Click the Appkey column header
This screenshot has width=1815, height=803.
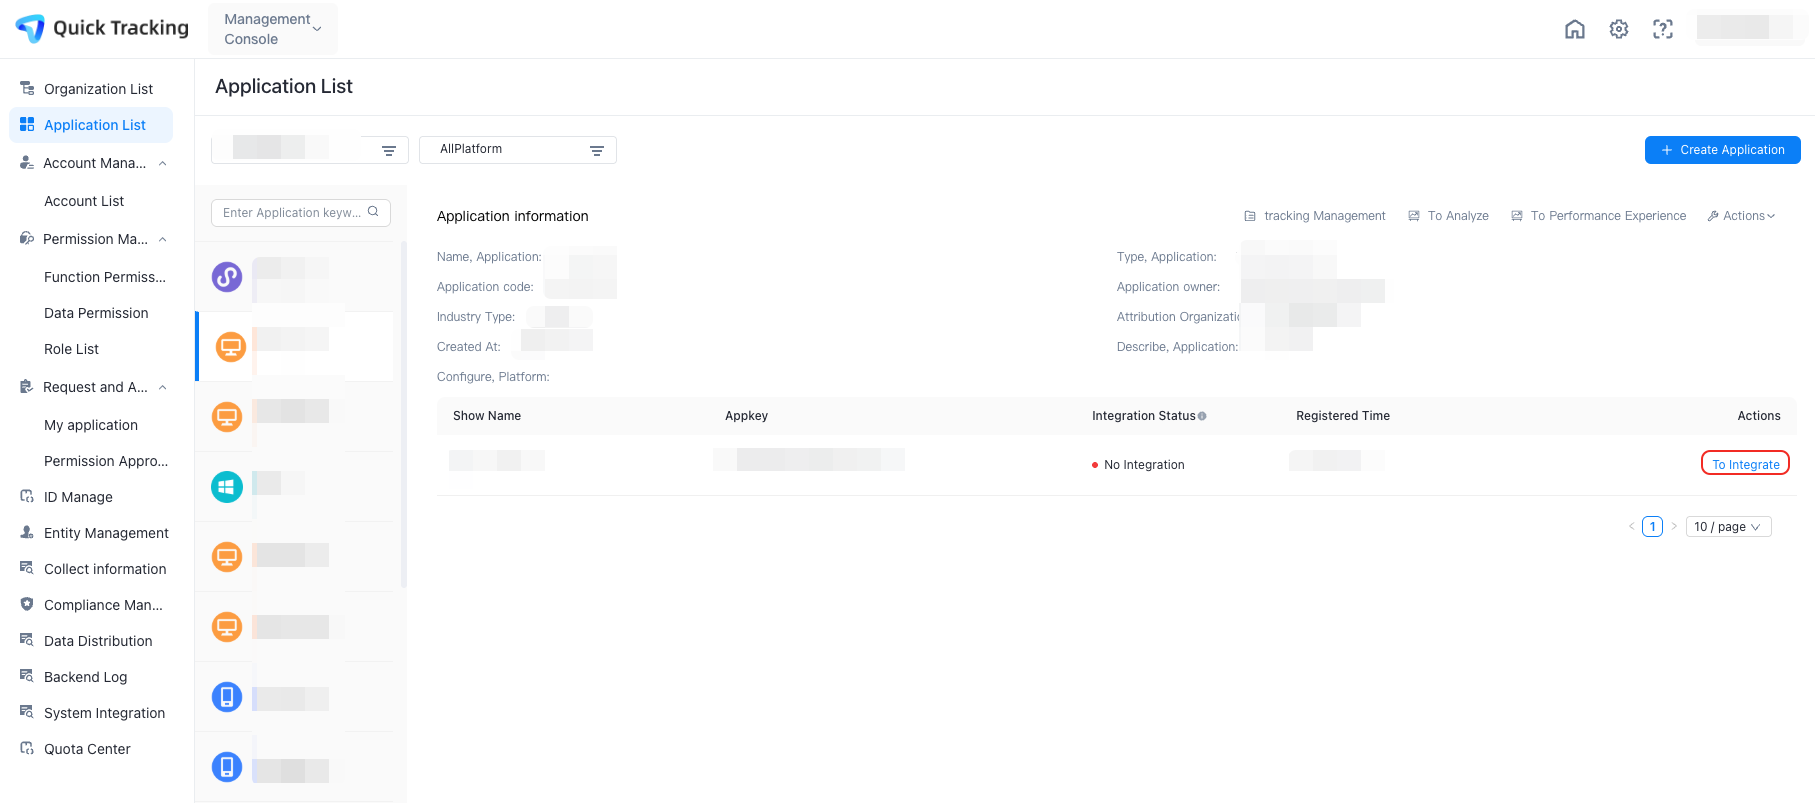(x=746, y=416)
